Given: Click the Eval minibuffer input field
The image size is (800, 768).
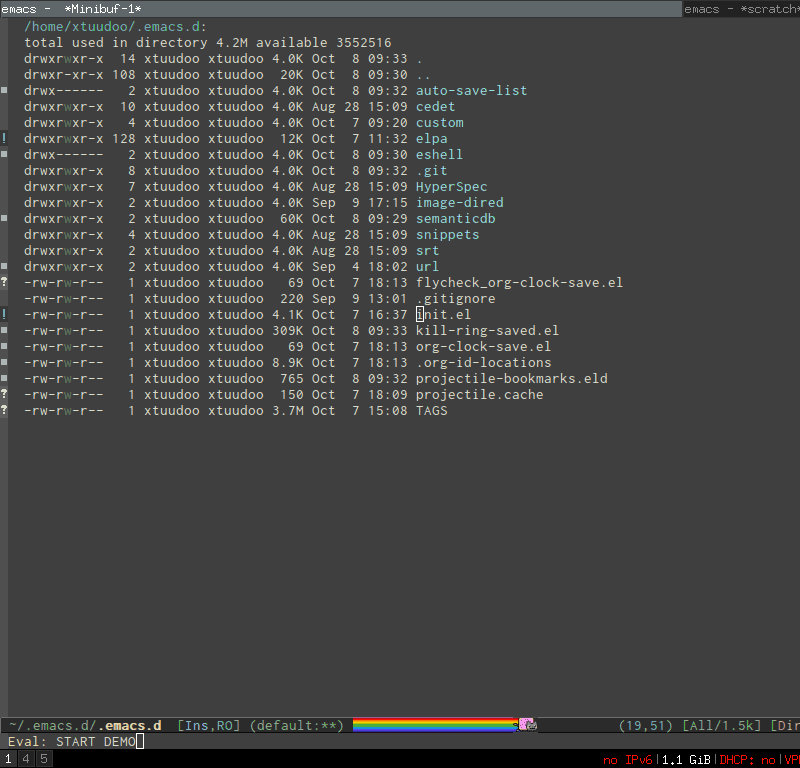Looking at the screenshot, I should (400, 741).
